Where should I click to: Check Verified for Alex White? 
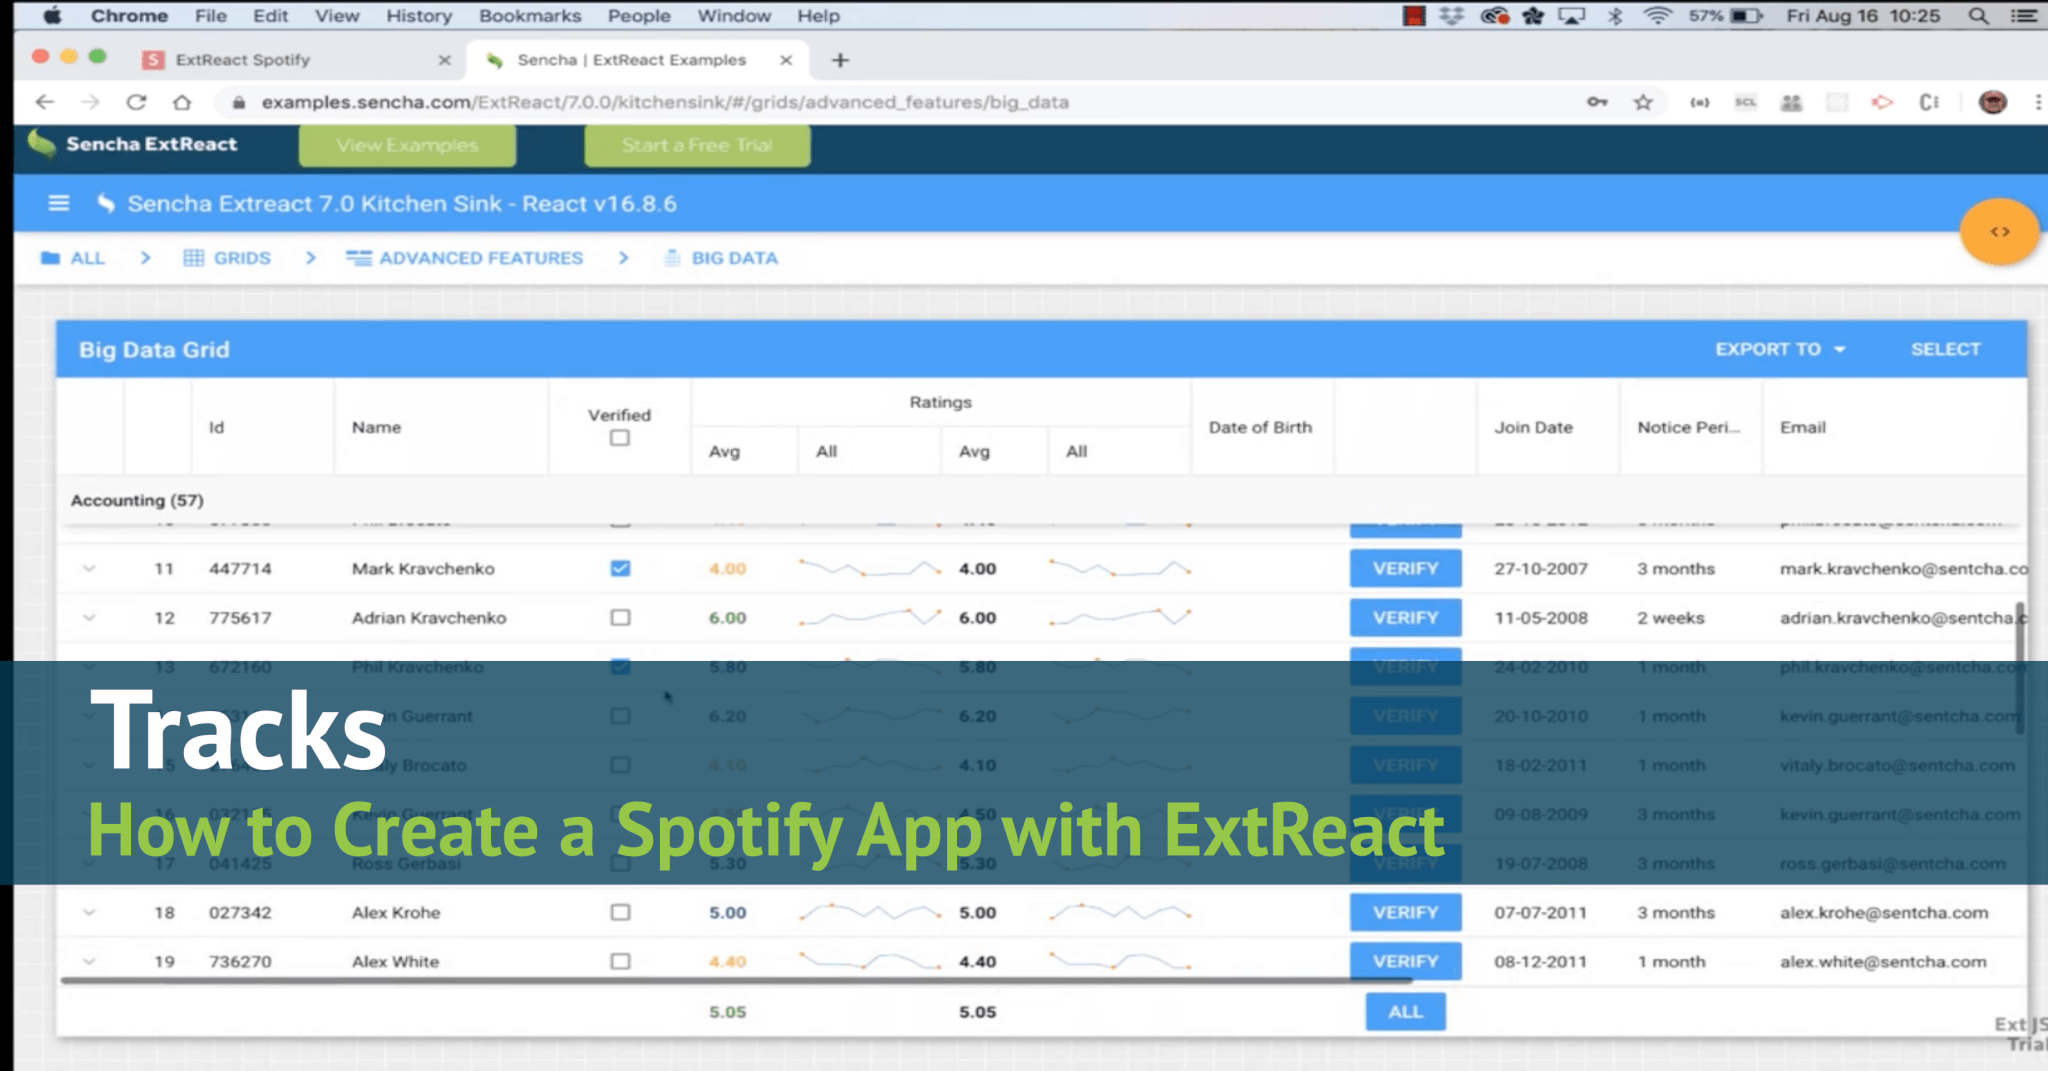click(620, 961)
